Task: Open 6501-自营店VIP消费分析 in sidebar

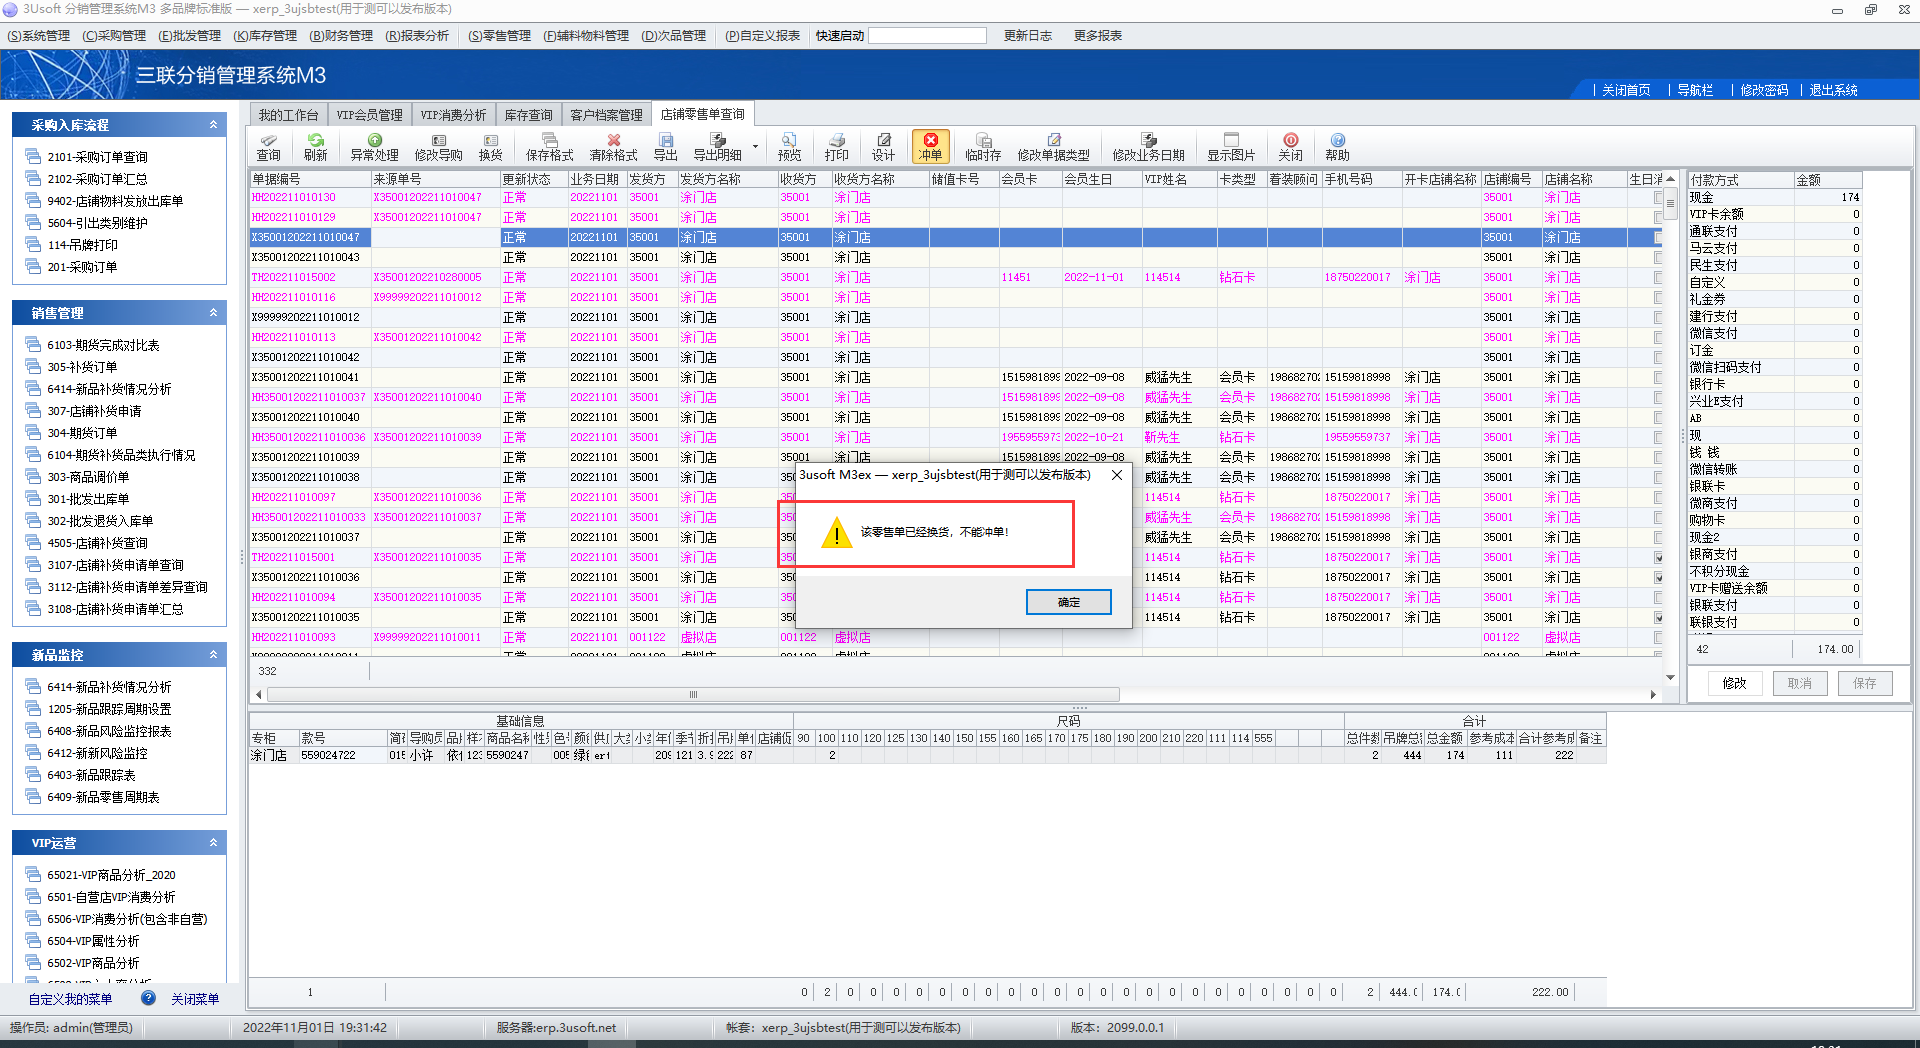Action: (111, 897)
